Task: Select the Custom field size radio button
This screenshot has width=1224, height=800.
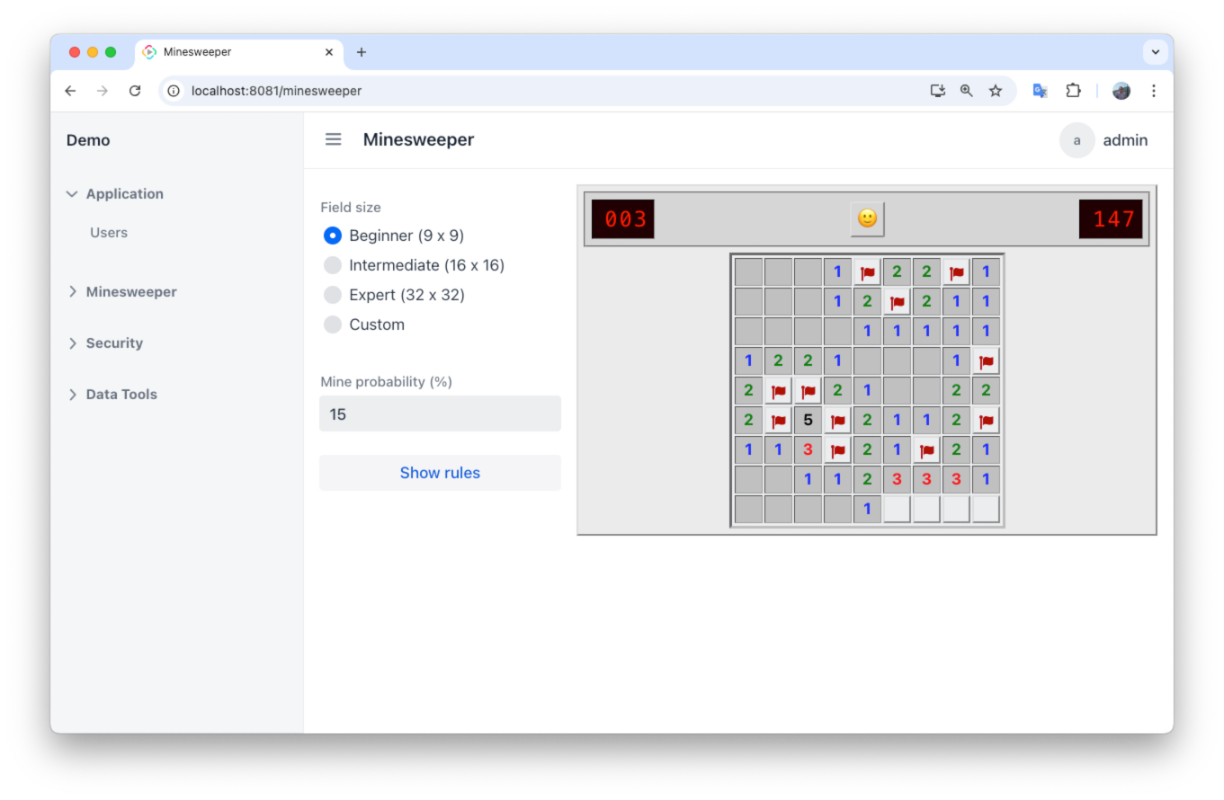Action: 333,325
